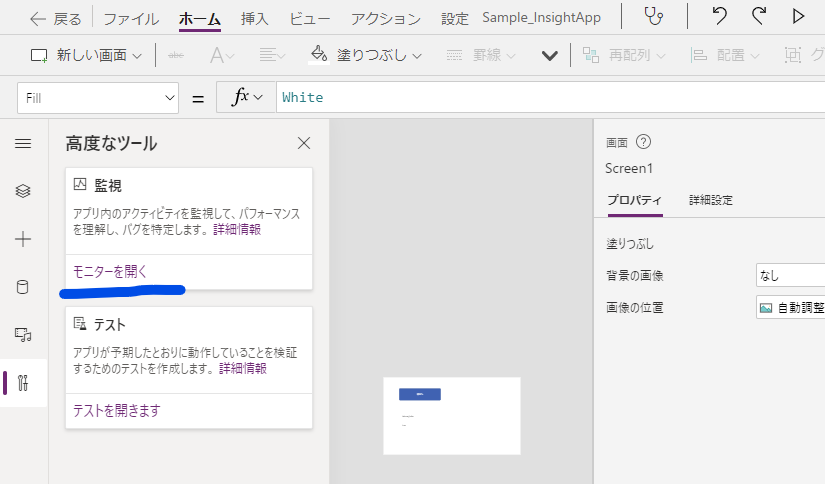Viewport: 825px width, 484px height.
Task: Open the Tree view layers icon
Action: coord(23,191)
